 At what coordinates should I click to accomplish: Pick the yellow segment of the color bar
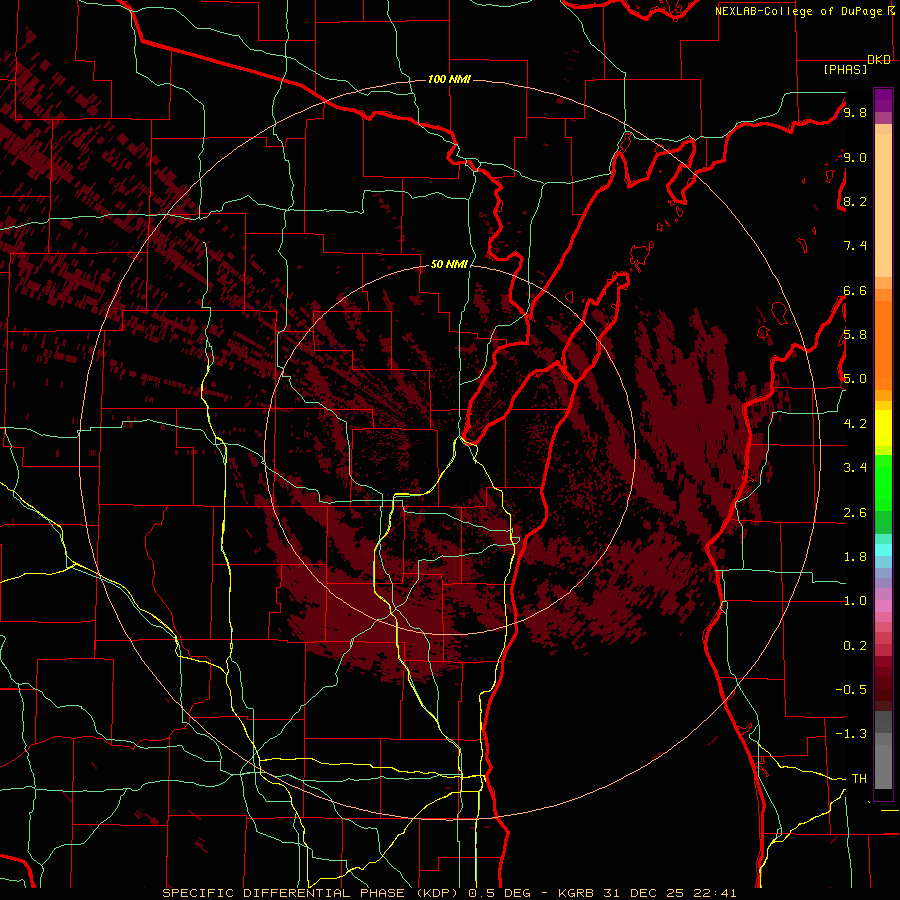click(x=883, y=428)
